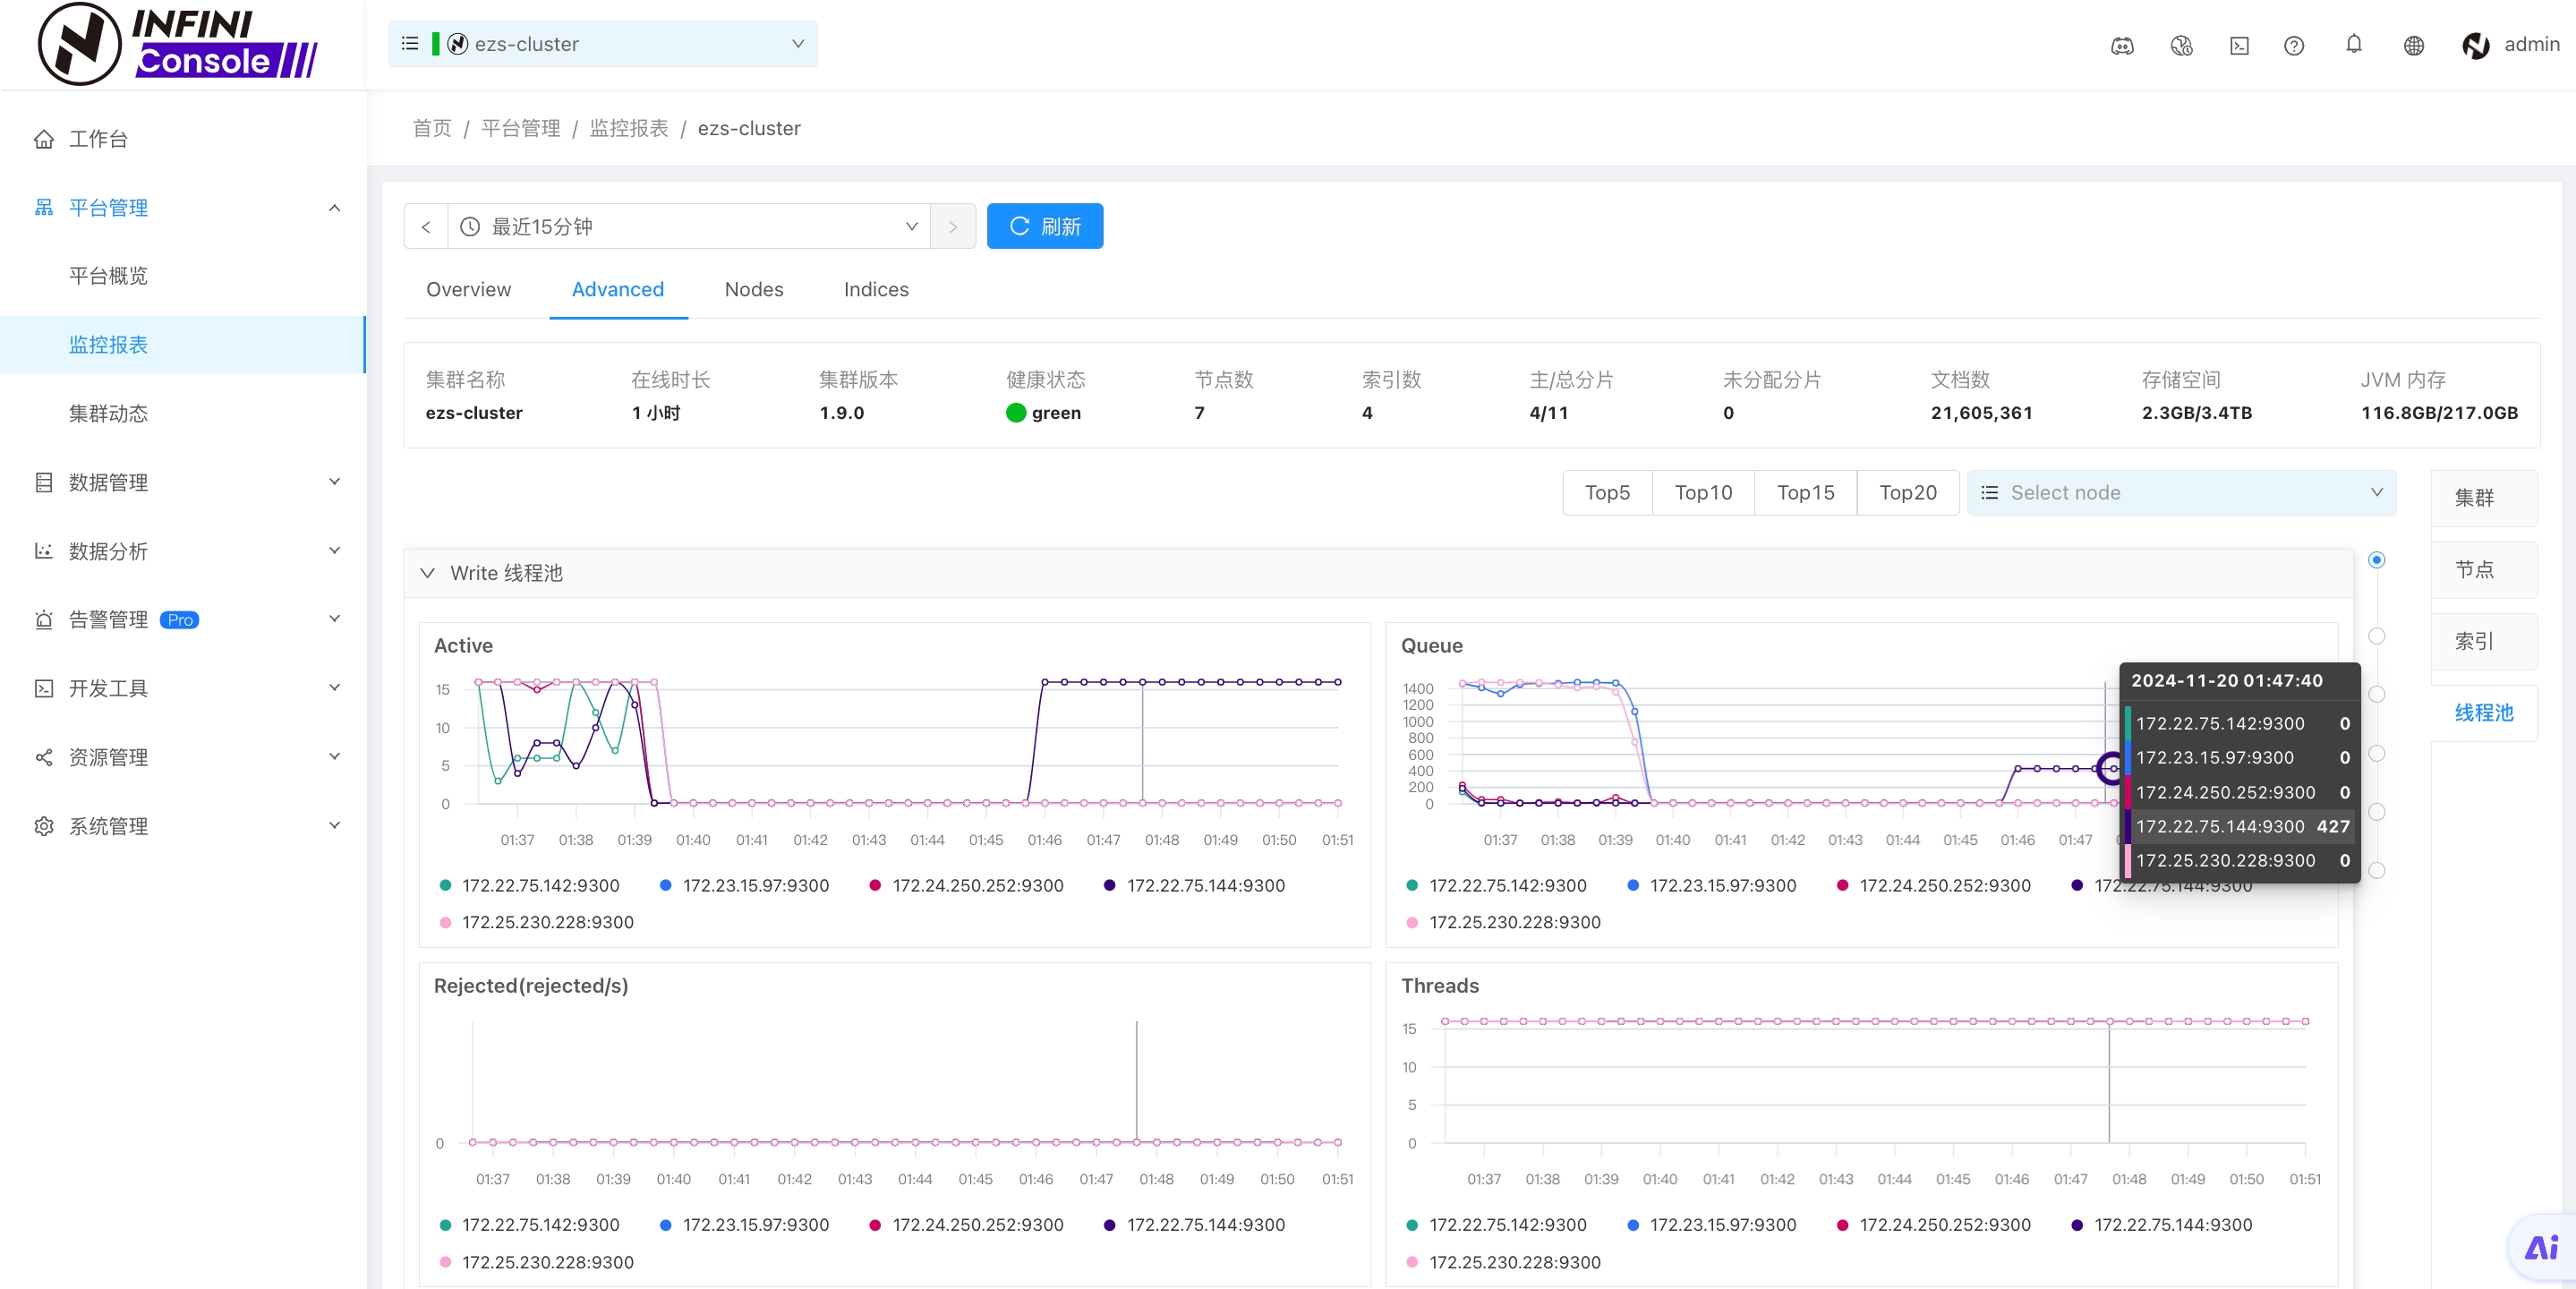This screenshot has height=1289, width=2576.
Task: Toggle 172.25.230.228:9300 series in Rejected legend
Action: pyautogui.click(x=537, y=1262)
